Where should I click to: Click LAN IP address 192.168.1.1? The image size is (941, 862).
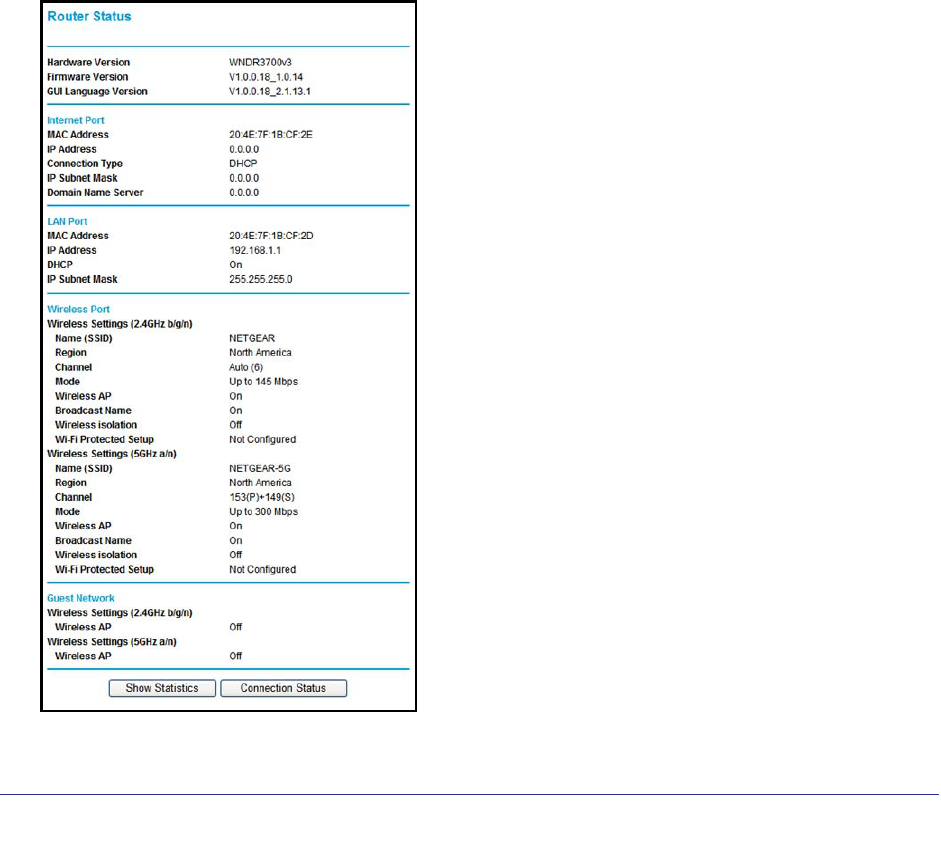[x=255, y=250]
